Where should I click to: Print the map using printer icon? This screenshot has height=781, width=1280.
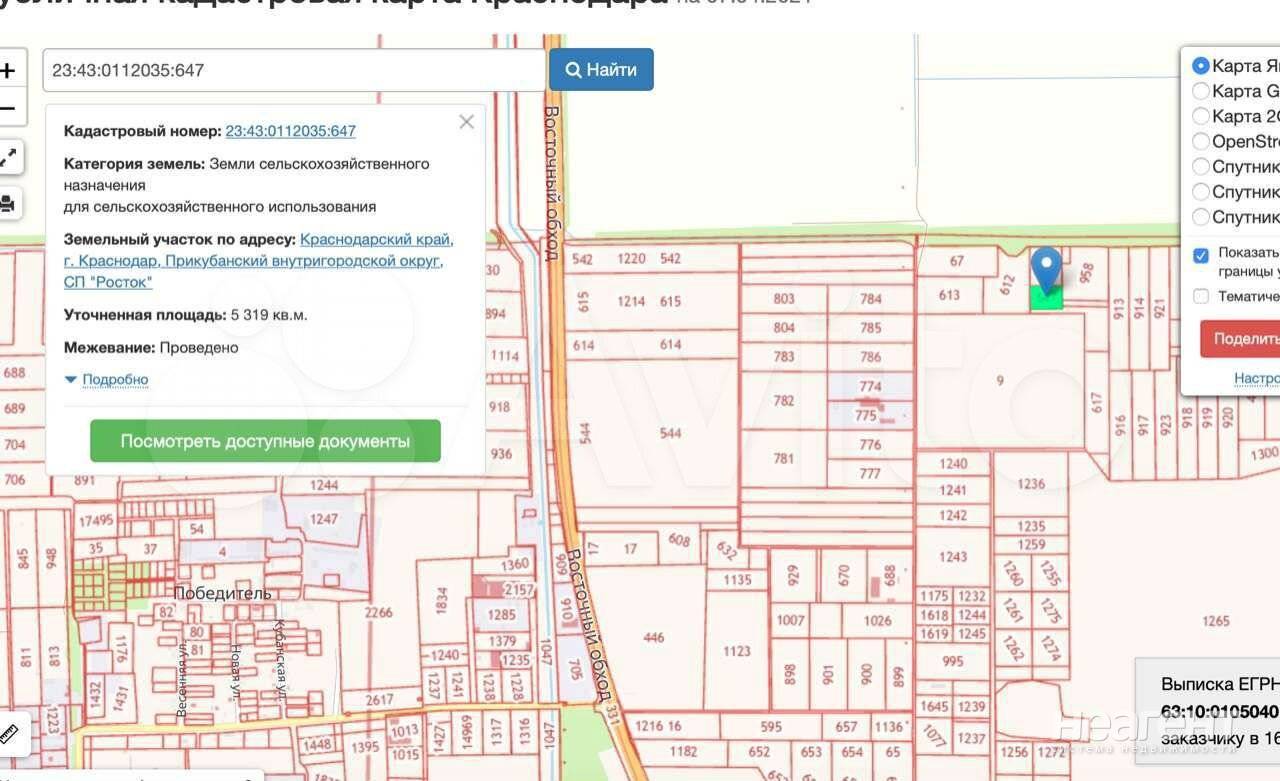tap(8, 204)
